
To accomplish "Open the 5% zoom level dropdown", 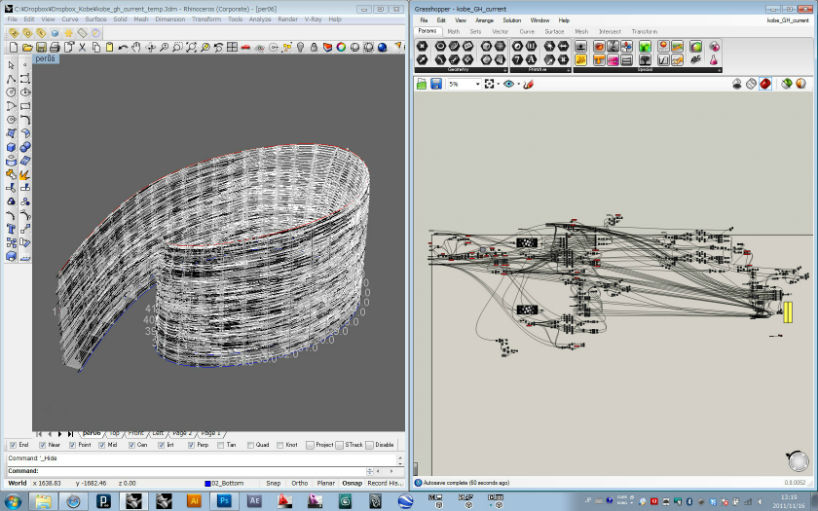I will pos(477,85).
